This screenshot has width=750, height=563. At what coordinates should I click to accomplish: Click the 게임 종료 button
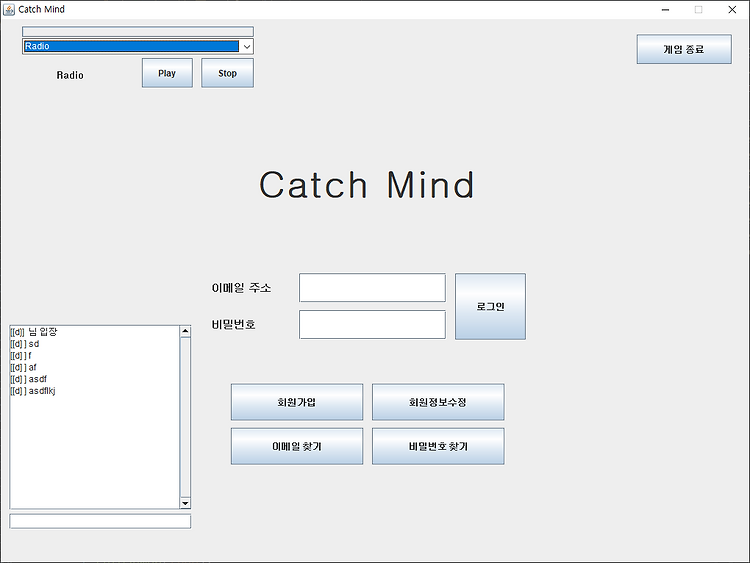tap(684, 49)
